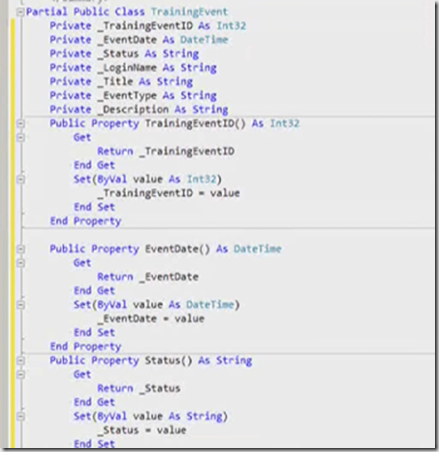This screenshot has width=439, height=452.
Task: Collapse the Get block returning _Status
Action: (20, 375)
